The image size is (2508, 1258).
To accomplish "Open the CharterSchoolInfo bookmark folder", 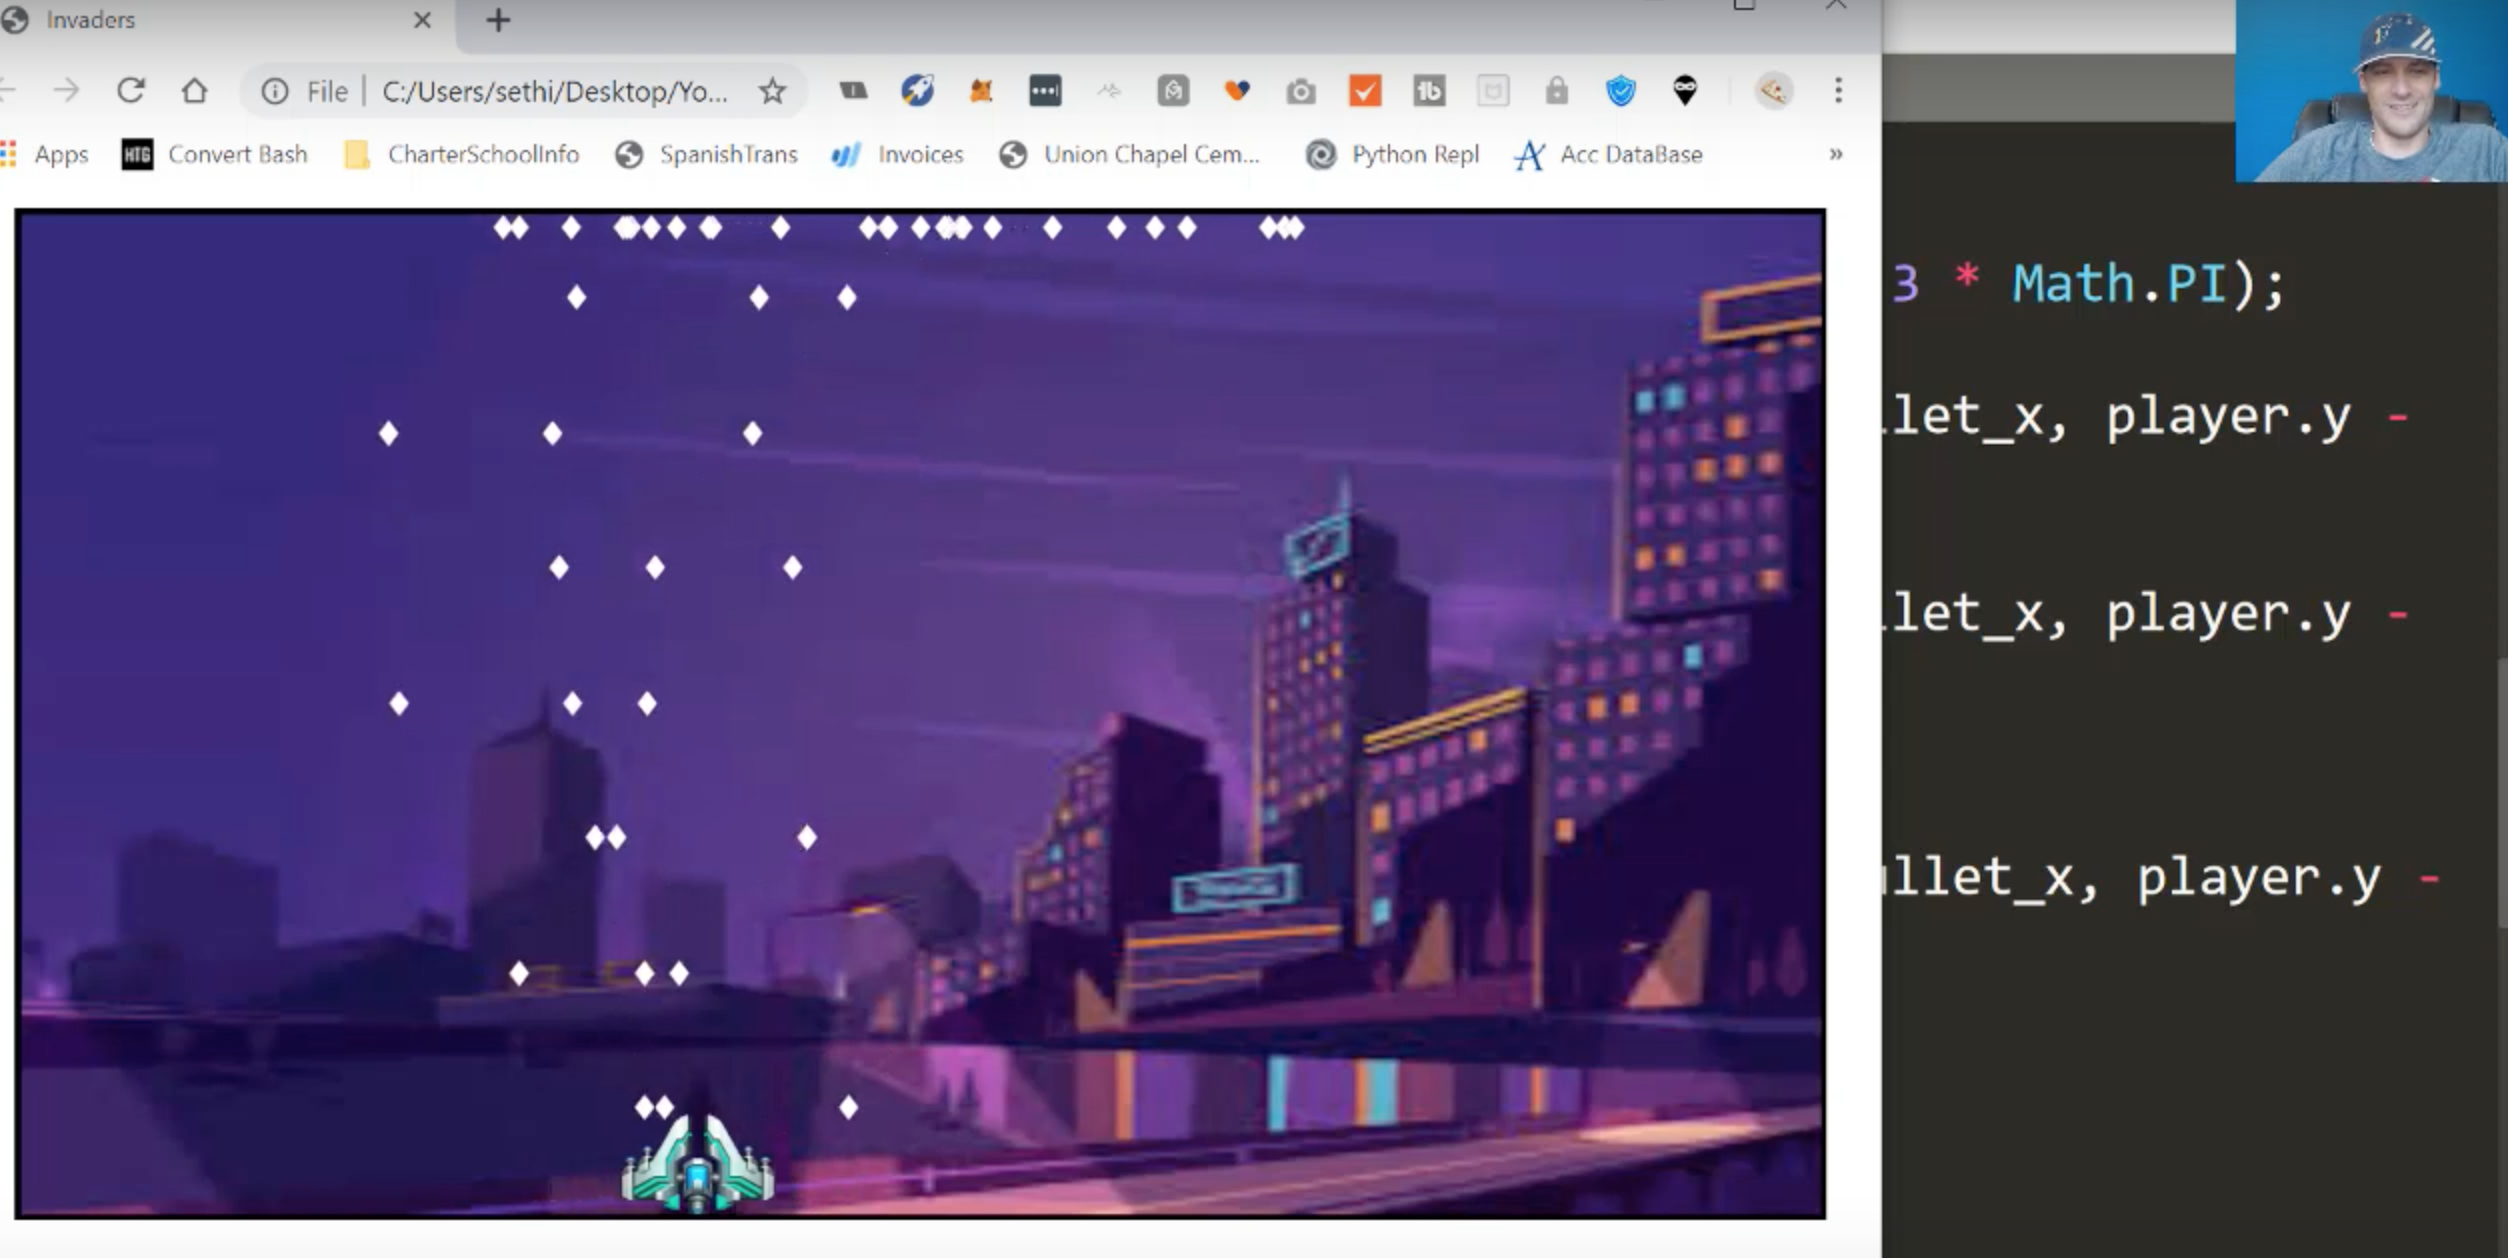I will click(462, 154).
